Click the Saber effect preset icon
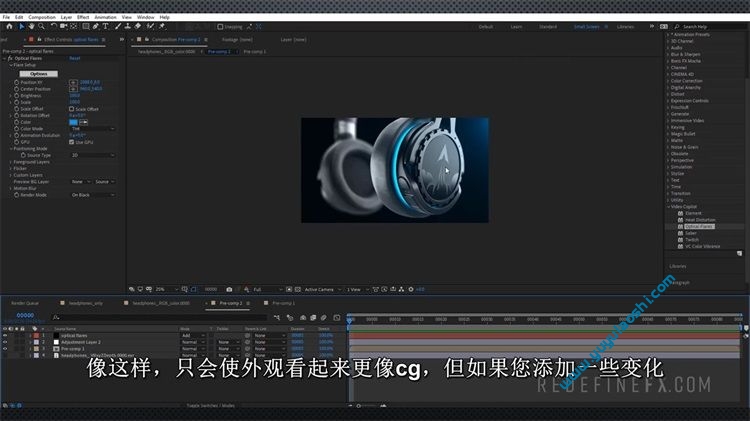Screen dimensions: 750x421 pos(680,233)
